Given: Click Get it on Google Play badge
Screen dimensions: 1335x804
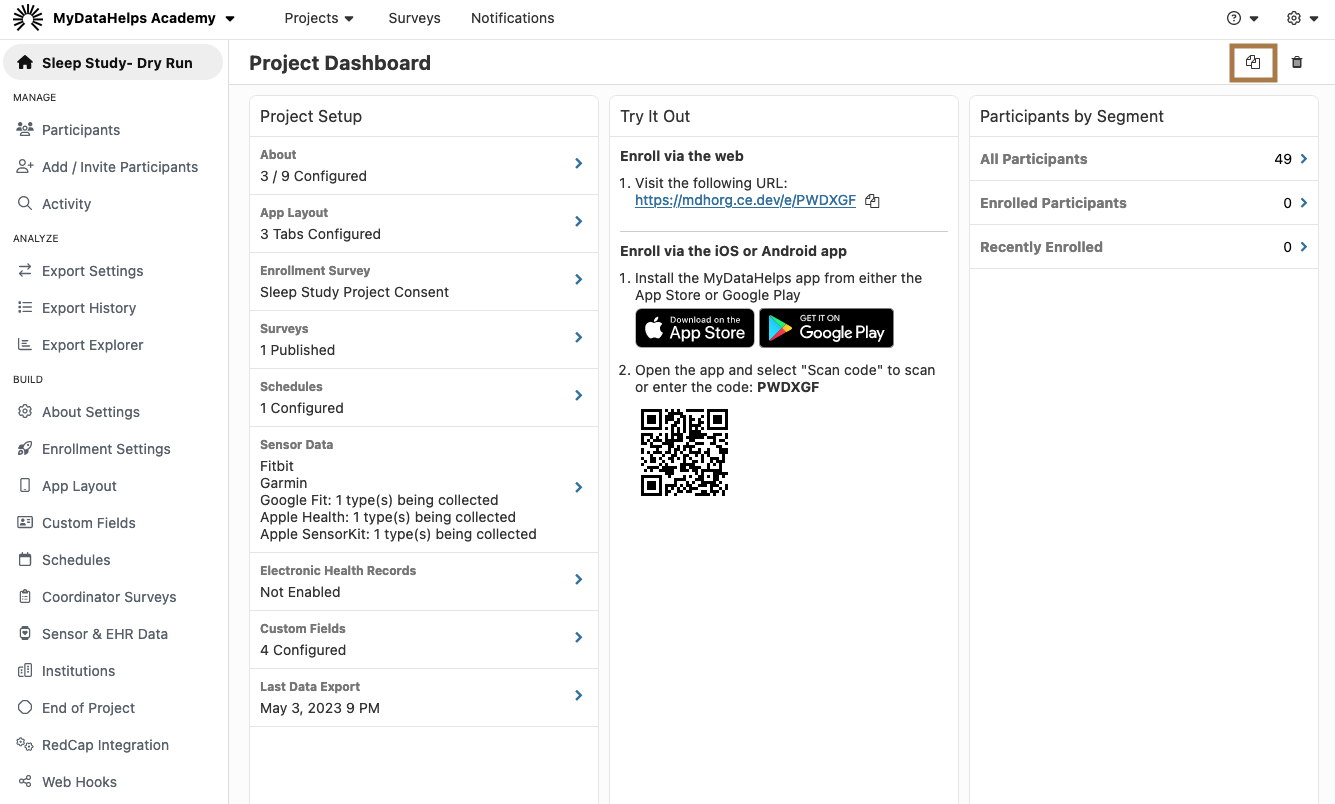Looking at the screenshot, I should [x=826, y=328].
